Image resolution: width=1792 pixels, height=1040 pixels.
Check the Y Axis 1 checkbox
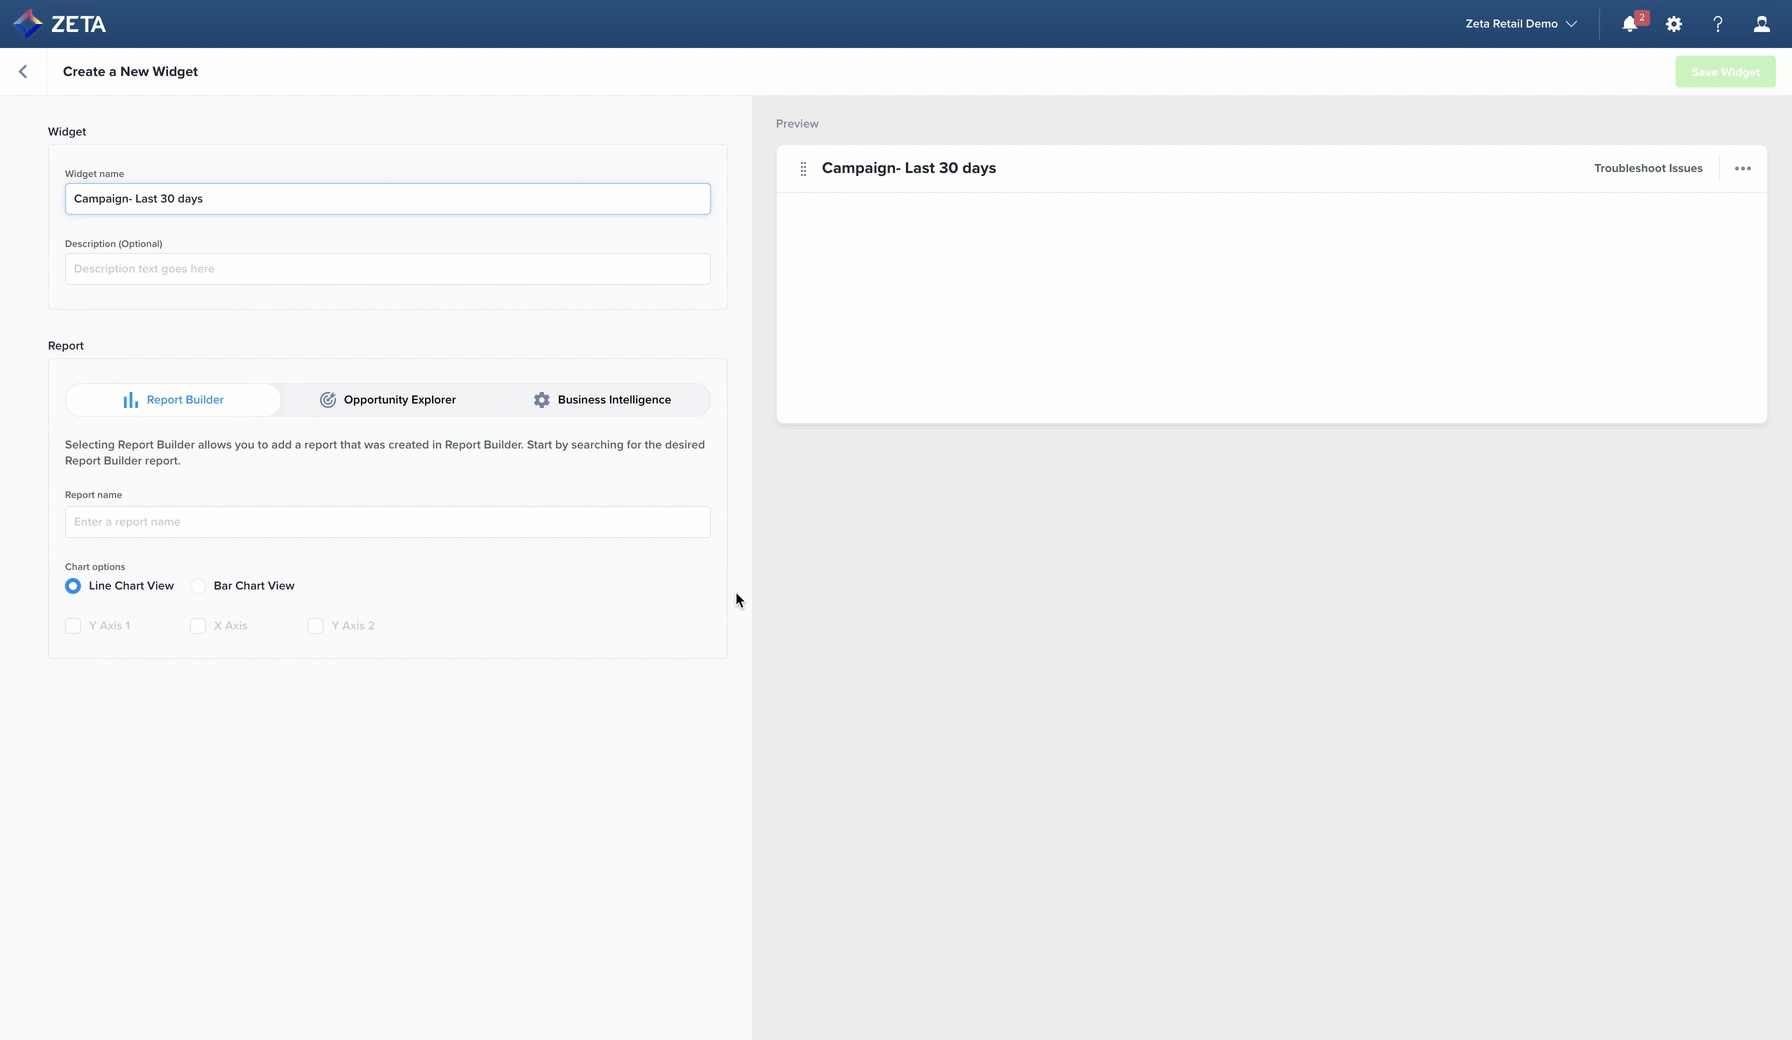(73, 626)
